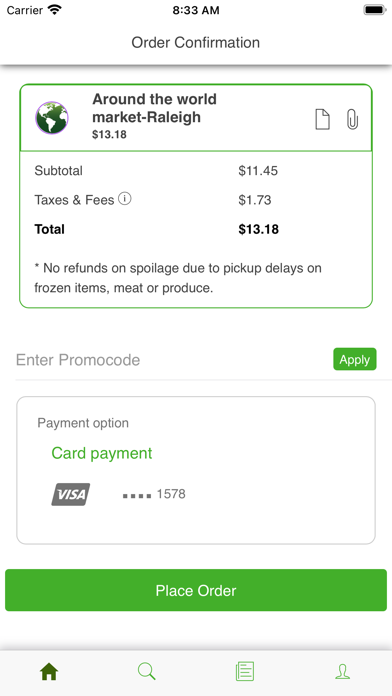Click the Apply promocode button
The image size is (392, 696).
pos(355,359)
